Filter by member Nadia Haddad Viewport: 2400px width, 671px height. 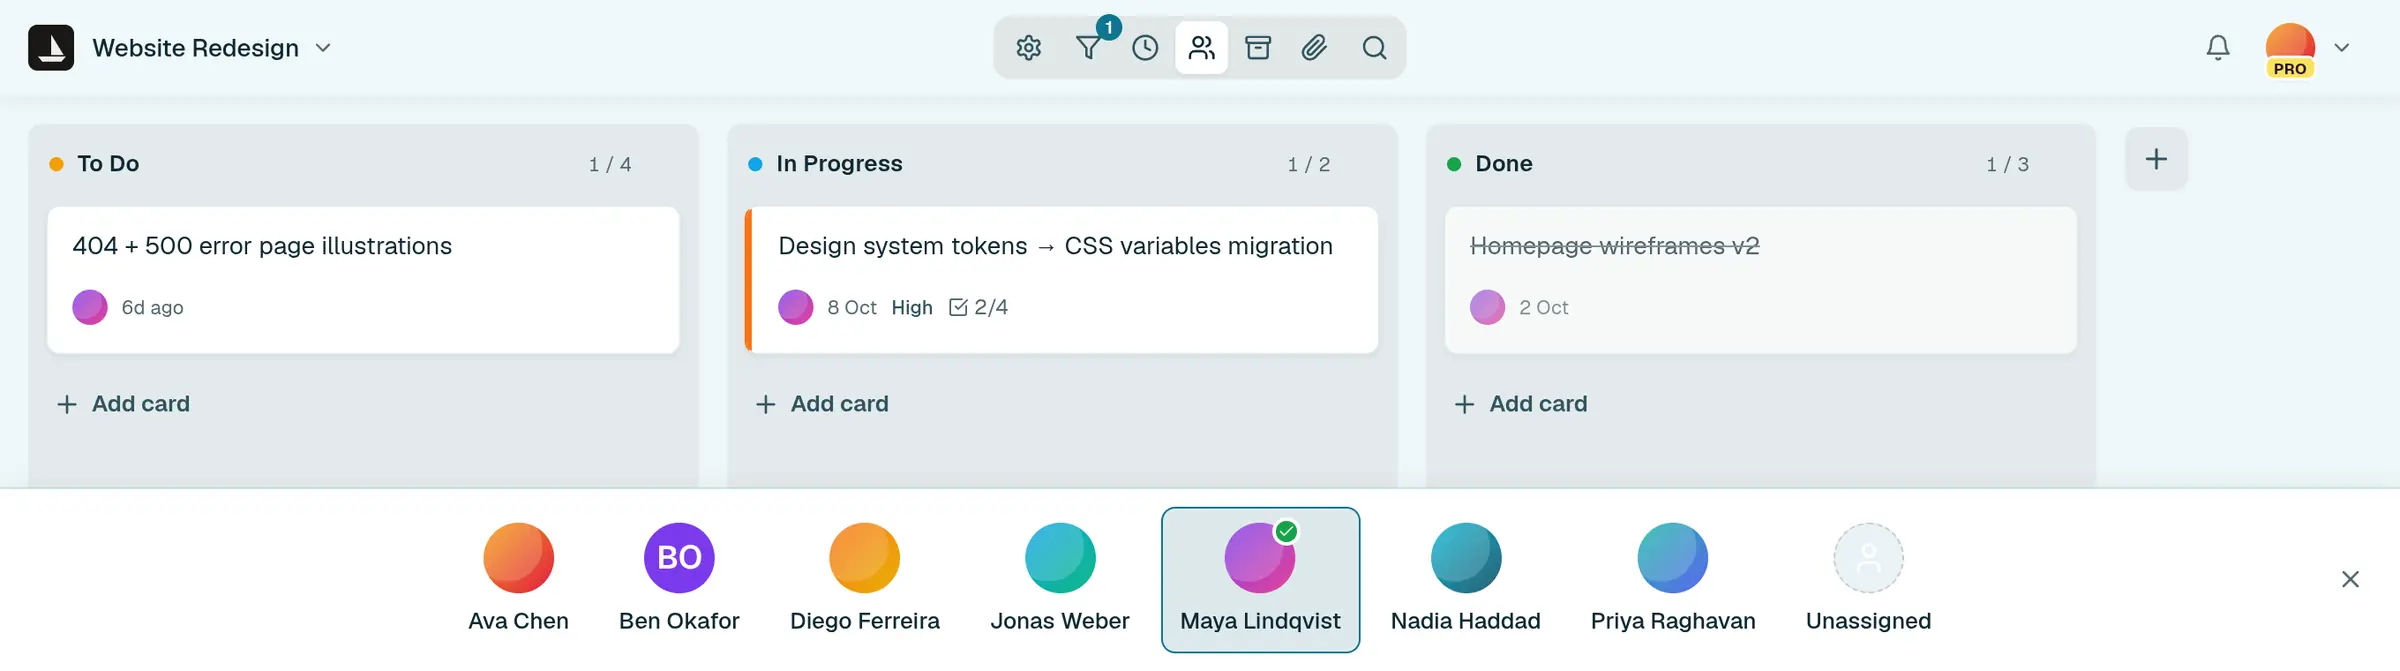pyautogui.click(x=1466, y=580)
